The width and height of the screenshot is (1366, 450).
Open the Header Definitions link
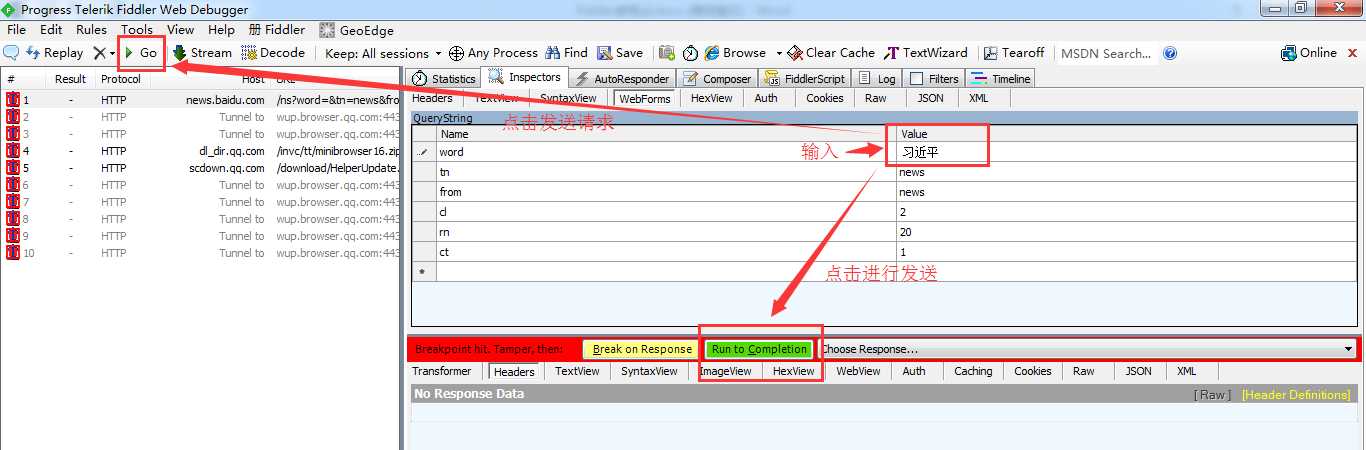point(1295,395)
